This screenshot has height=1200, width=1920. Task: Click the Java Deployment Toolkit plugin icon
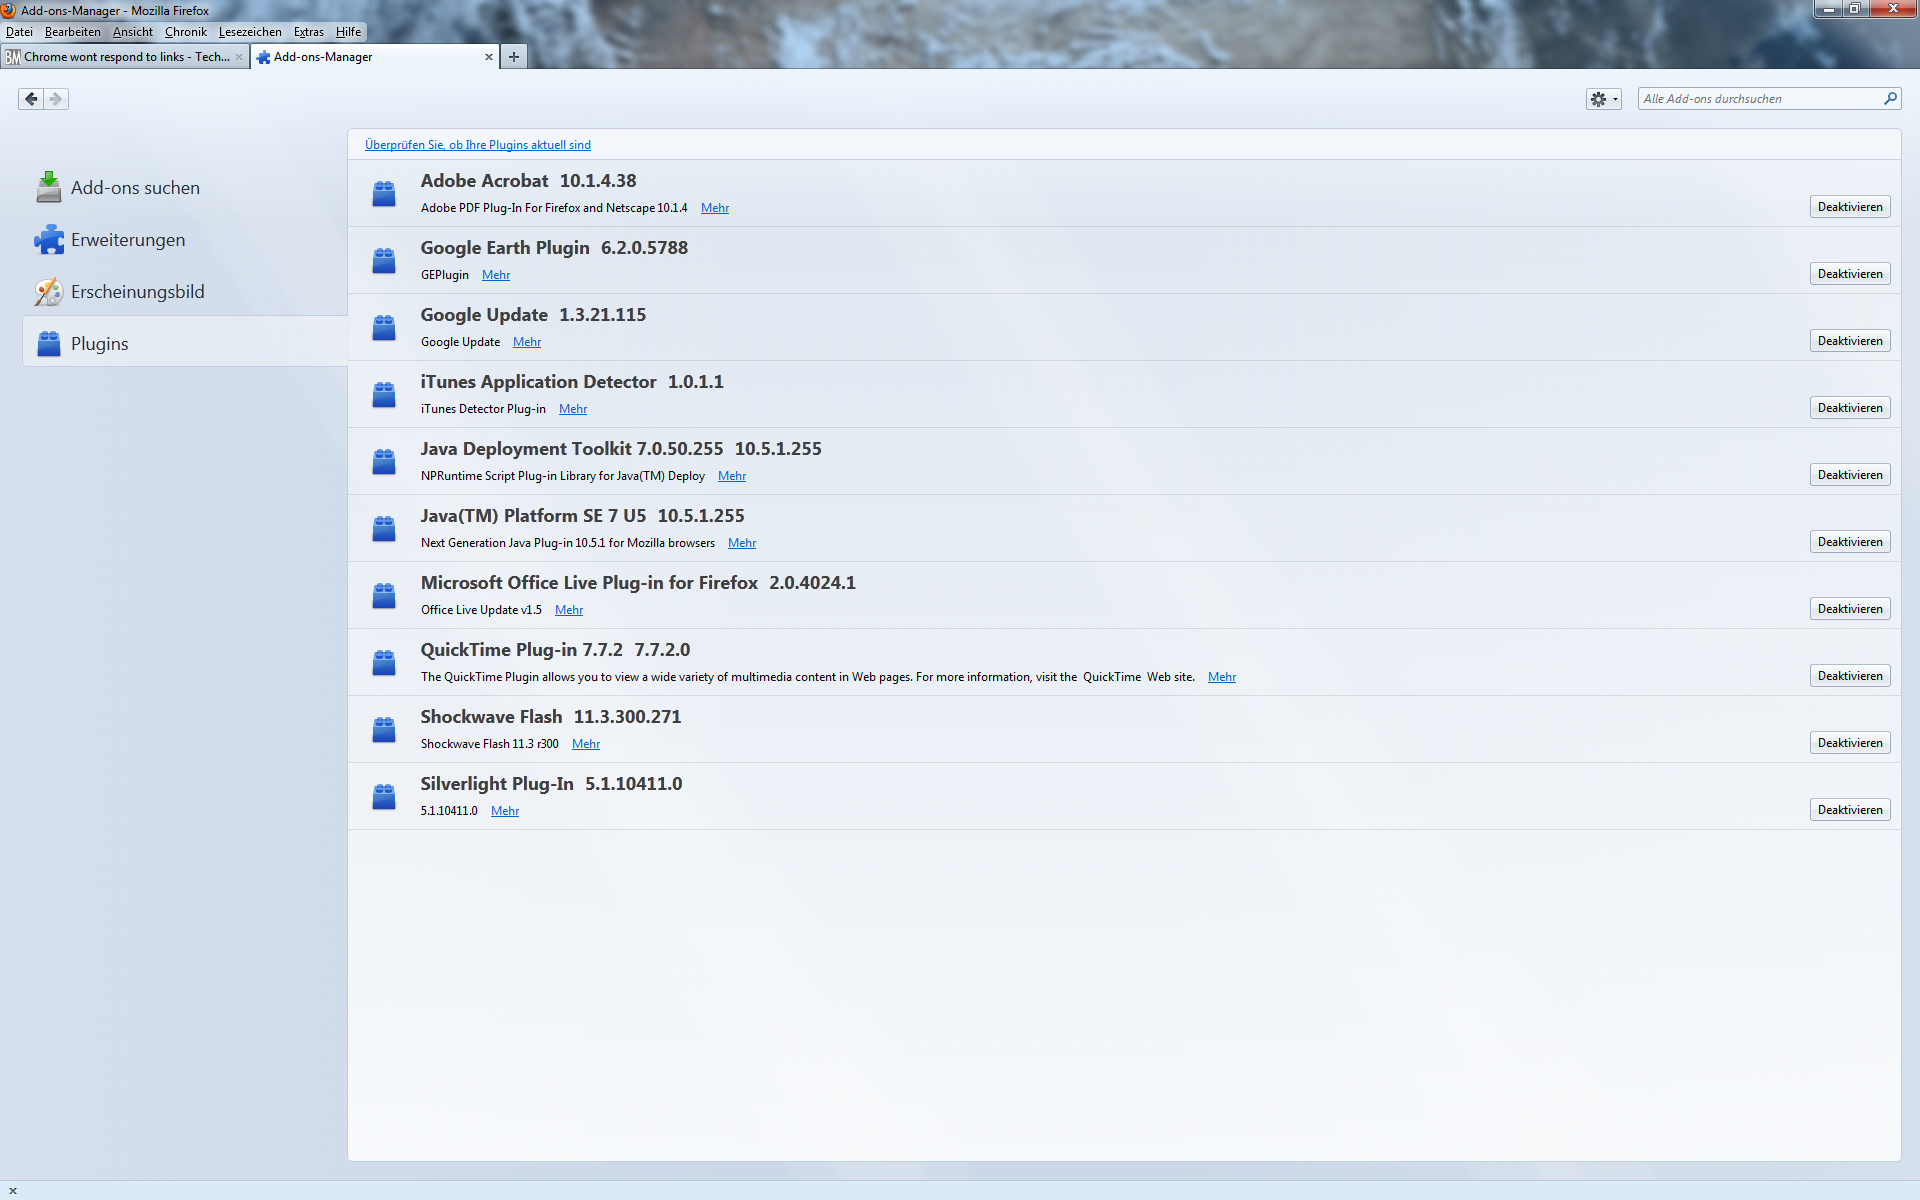tap(384, 461)
